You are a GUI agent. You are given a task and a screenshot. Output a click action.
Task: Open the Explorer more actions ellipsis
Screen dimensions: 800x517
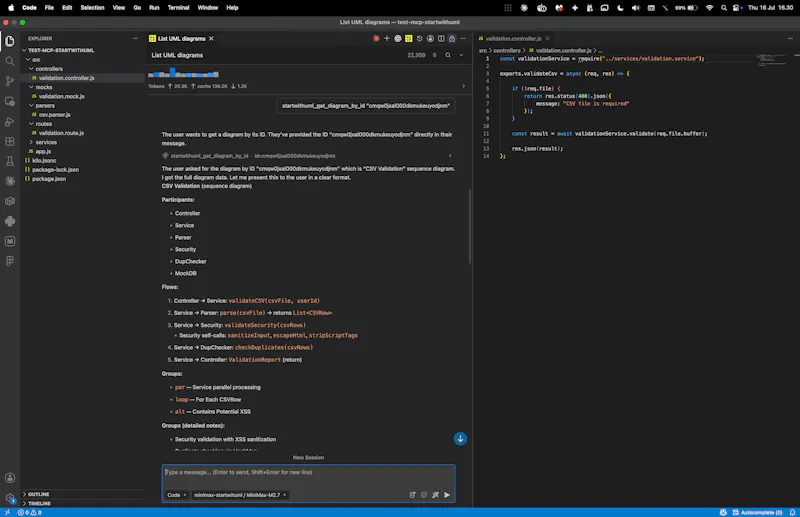(x=135, y=38)
